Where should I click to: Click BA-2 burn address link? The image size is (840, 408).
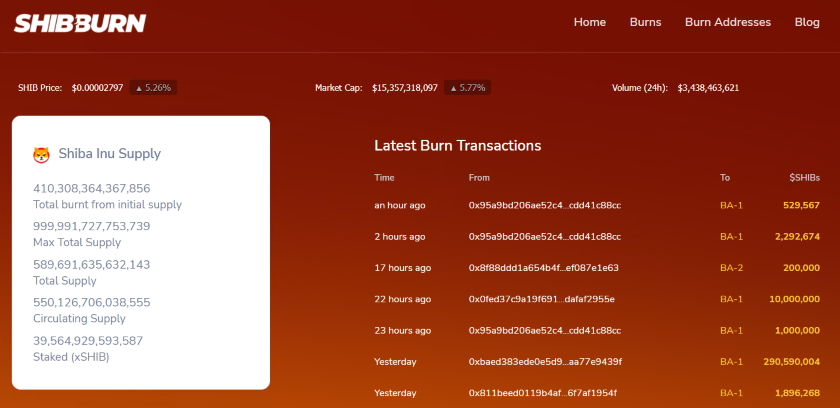(731, 268)
